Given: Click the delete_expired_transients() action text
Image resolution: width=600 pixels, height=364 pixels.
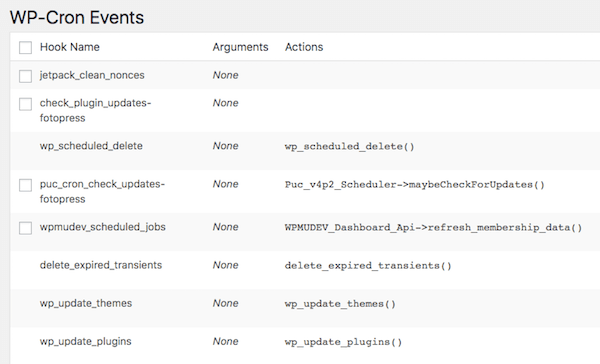Looking at the screenshot, I should tap(368, 266).
